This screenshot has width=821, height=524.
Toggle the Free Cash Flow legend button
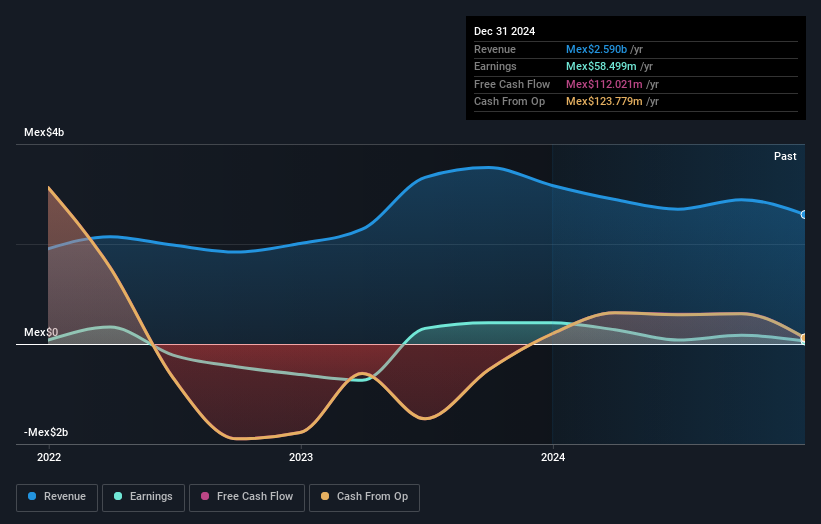coord(247,497)
